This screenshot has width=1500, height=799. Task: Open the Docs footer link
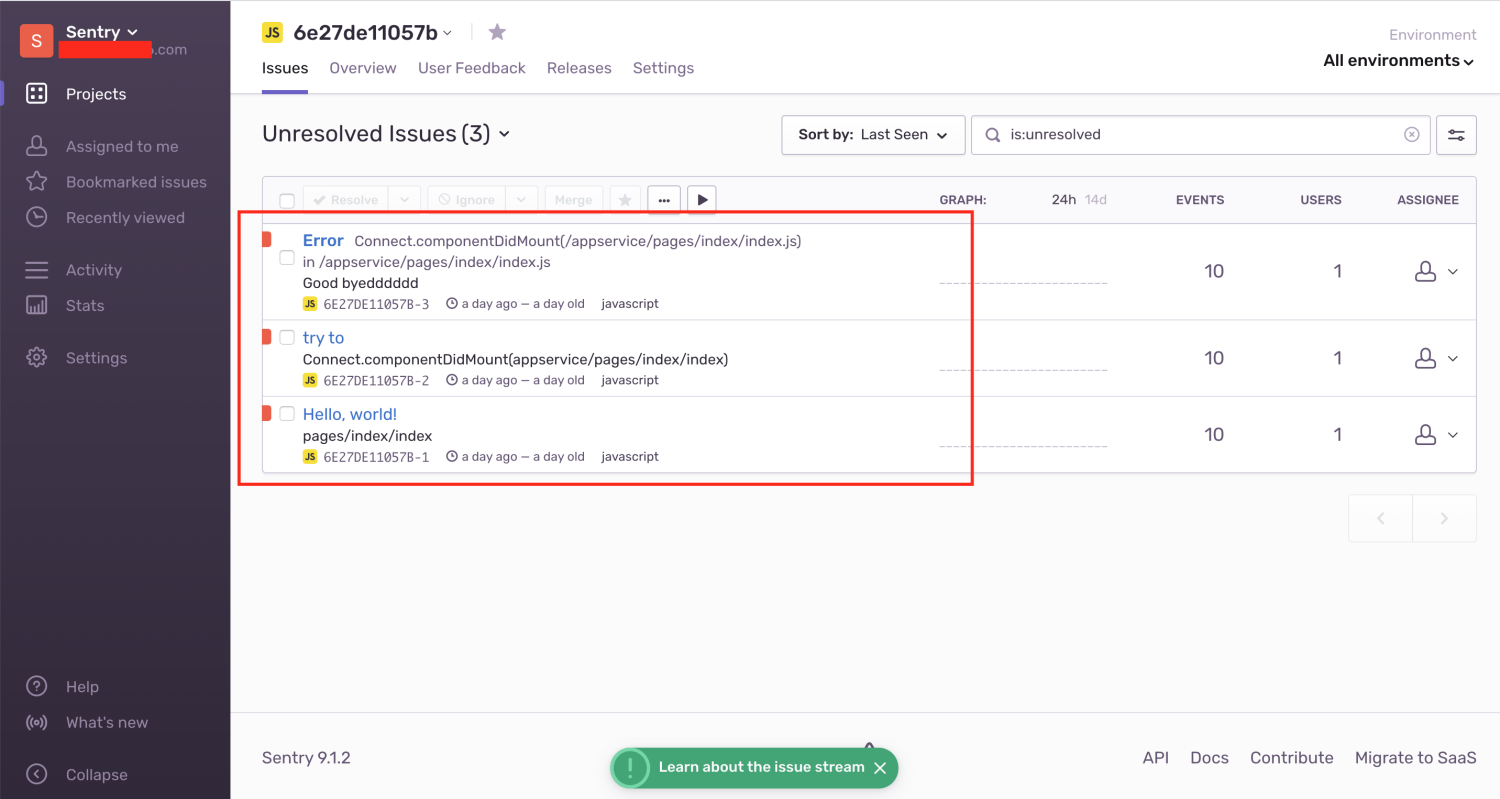(x=1209, y=758)
